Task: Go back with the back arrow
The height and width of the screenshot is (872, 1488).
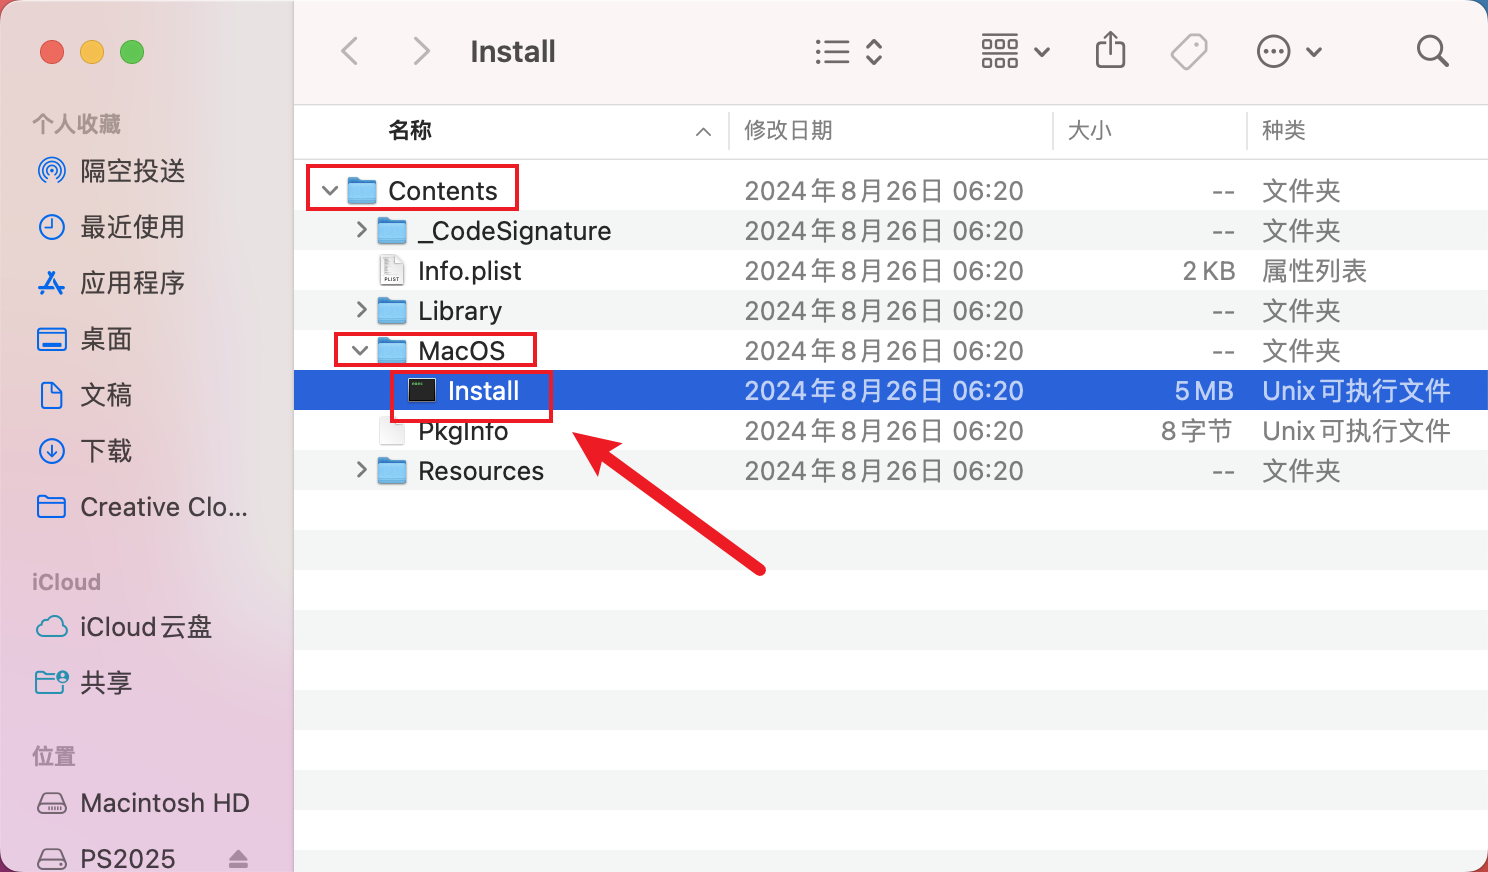Action: click(x=350, y=51)
